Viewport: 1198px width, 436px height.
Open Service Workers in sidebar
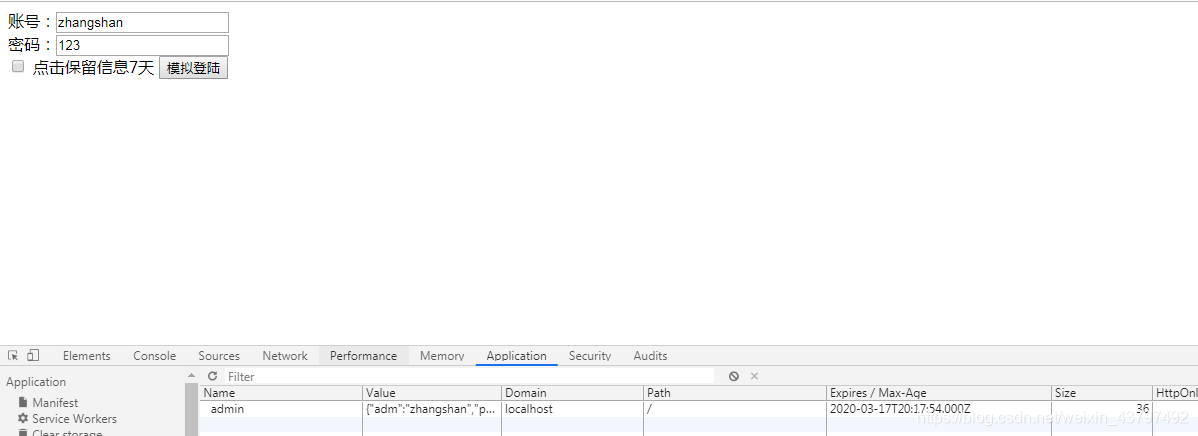point(66,418)
